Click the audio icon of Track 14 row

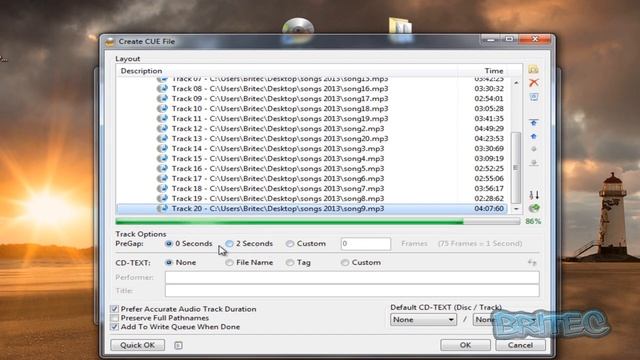[x=162, y=149]
